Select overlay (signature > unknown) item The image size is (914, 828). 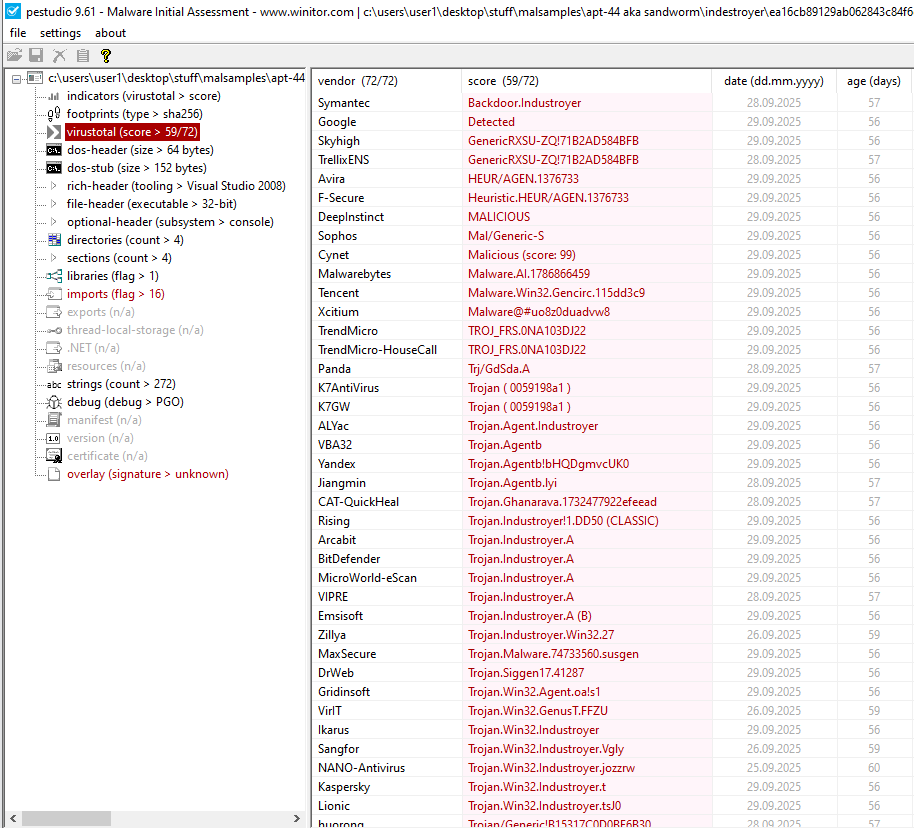pos(147,474)
